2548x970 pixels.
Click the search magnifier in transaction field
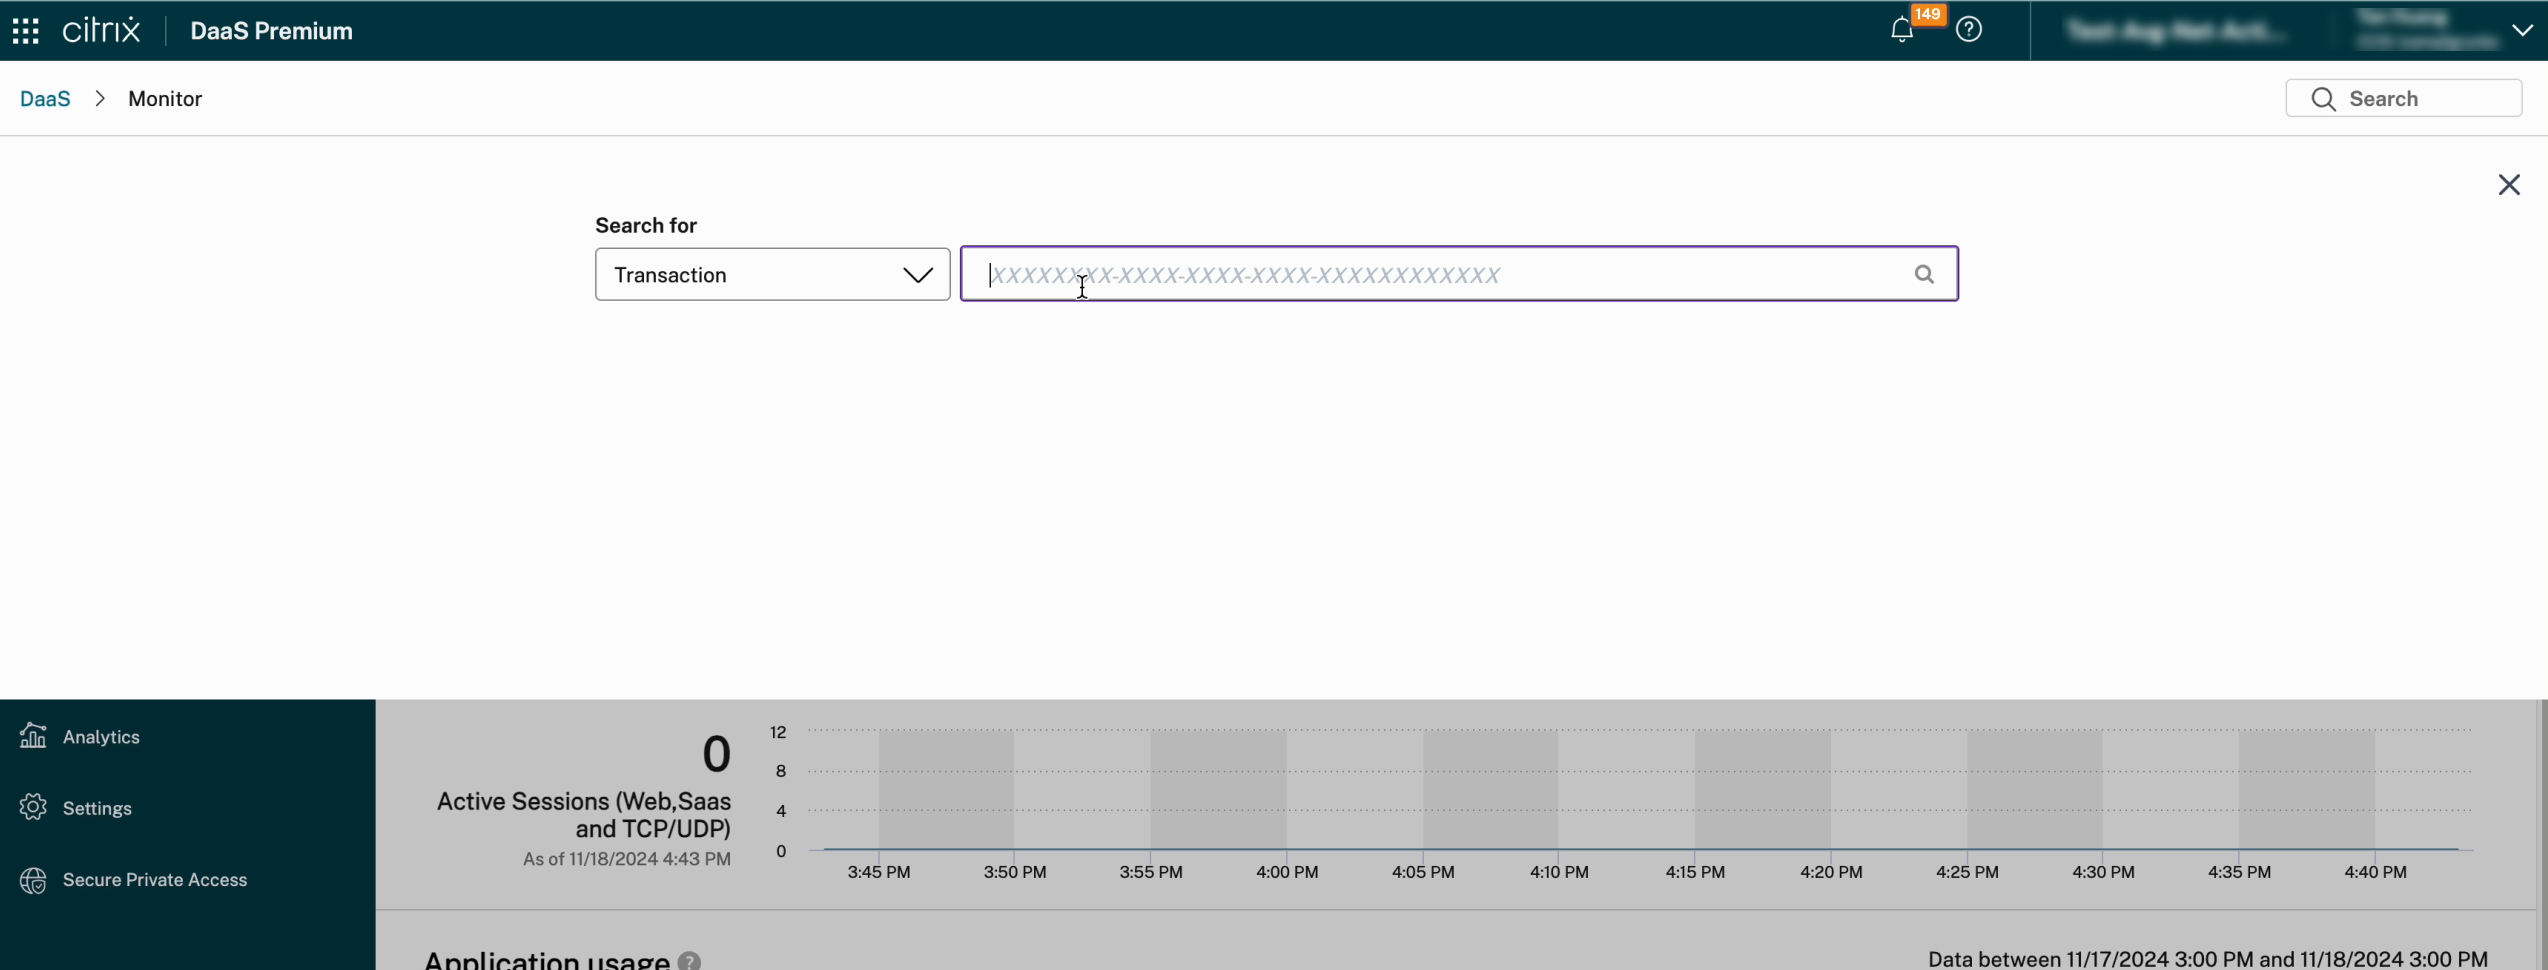pyautogui.click(x=1924, y=274)
